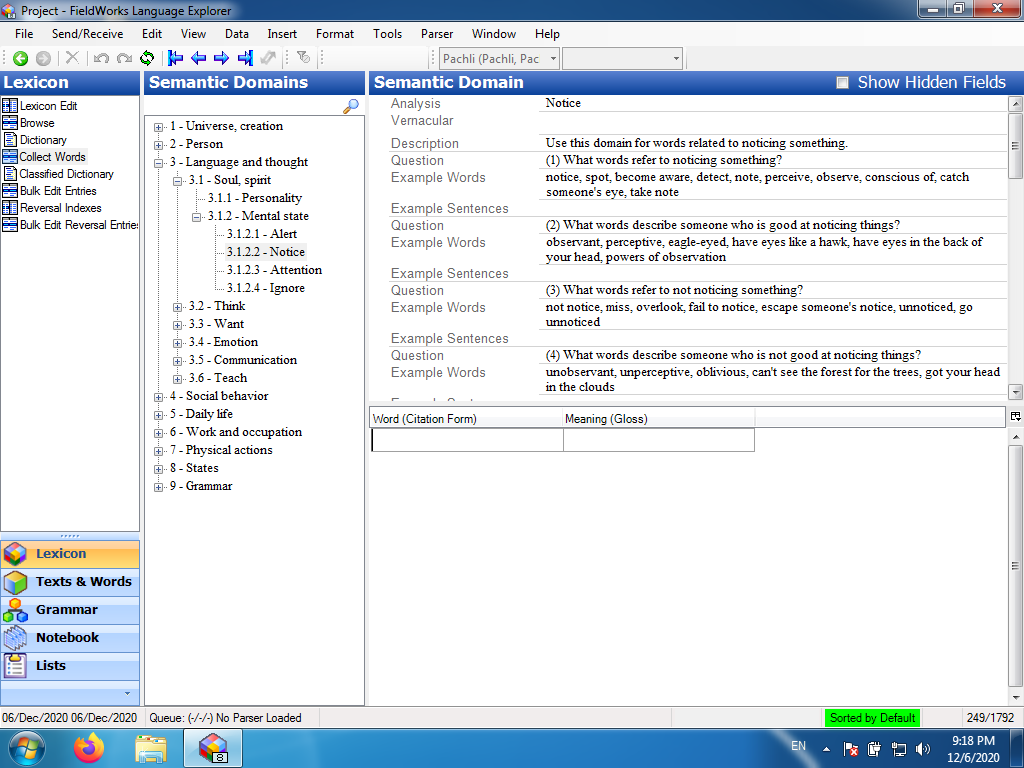Enable the Show Hidden Fields checkbox
This screenshot has height=768, width=1024.
(842, 83)
